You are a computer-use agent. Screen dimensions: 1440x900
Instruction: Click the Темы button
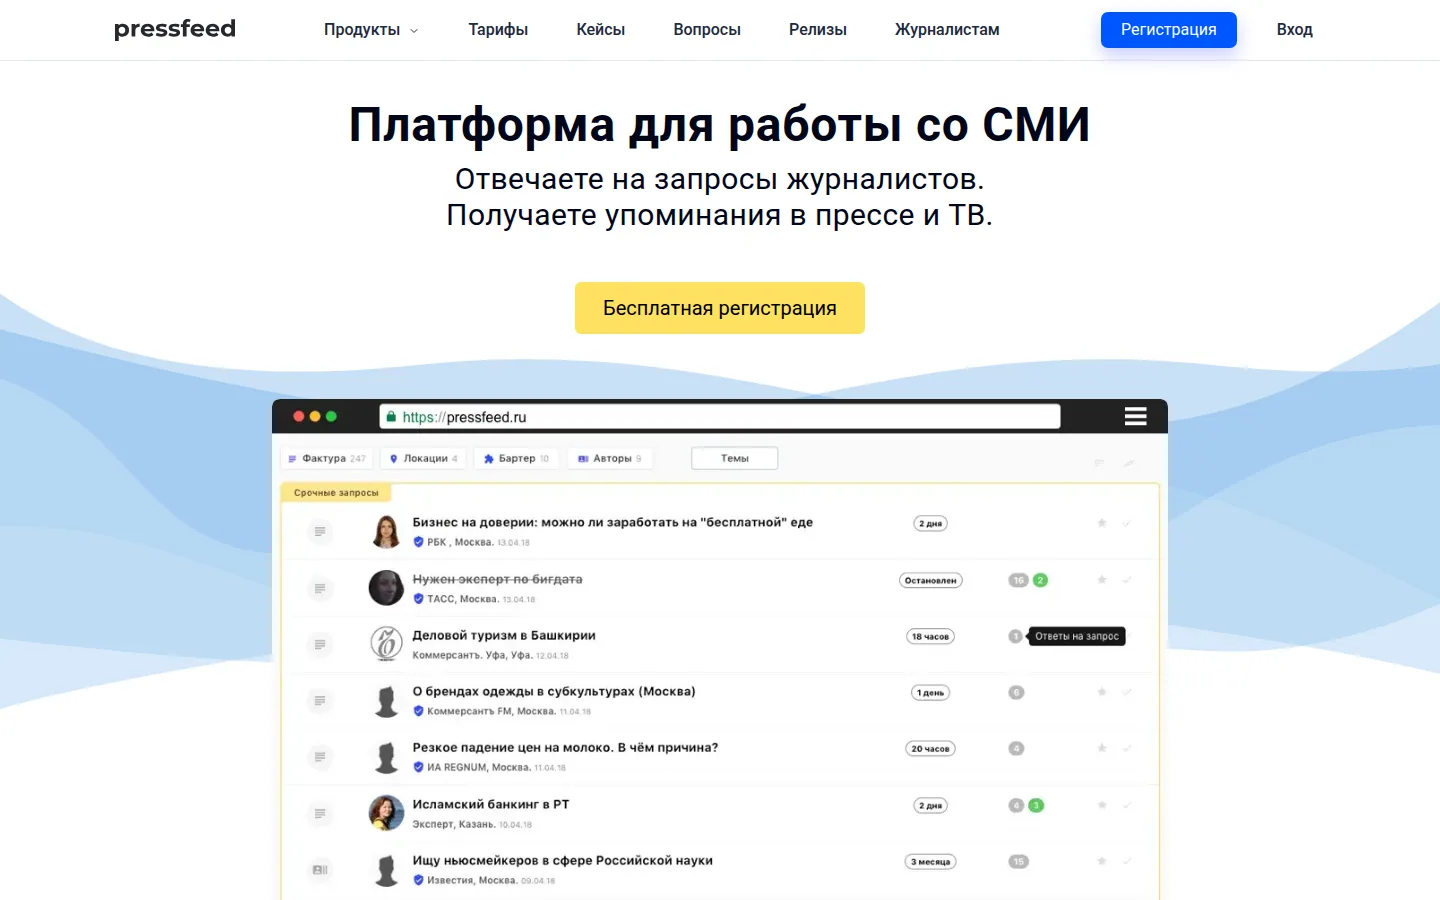[735, 458]
